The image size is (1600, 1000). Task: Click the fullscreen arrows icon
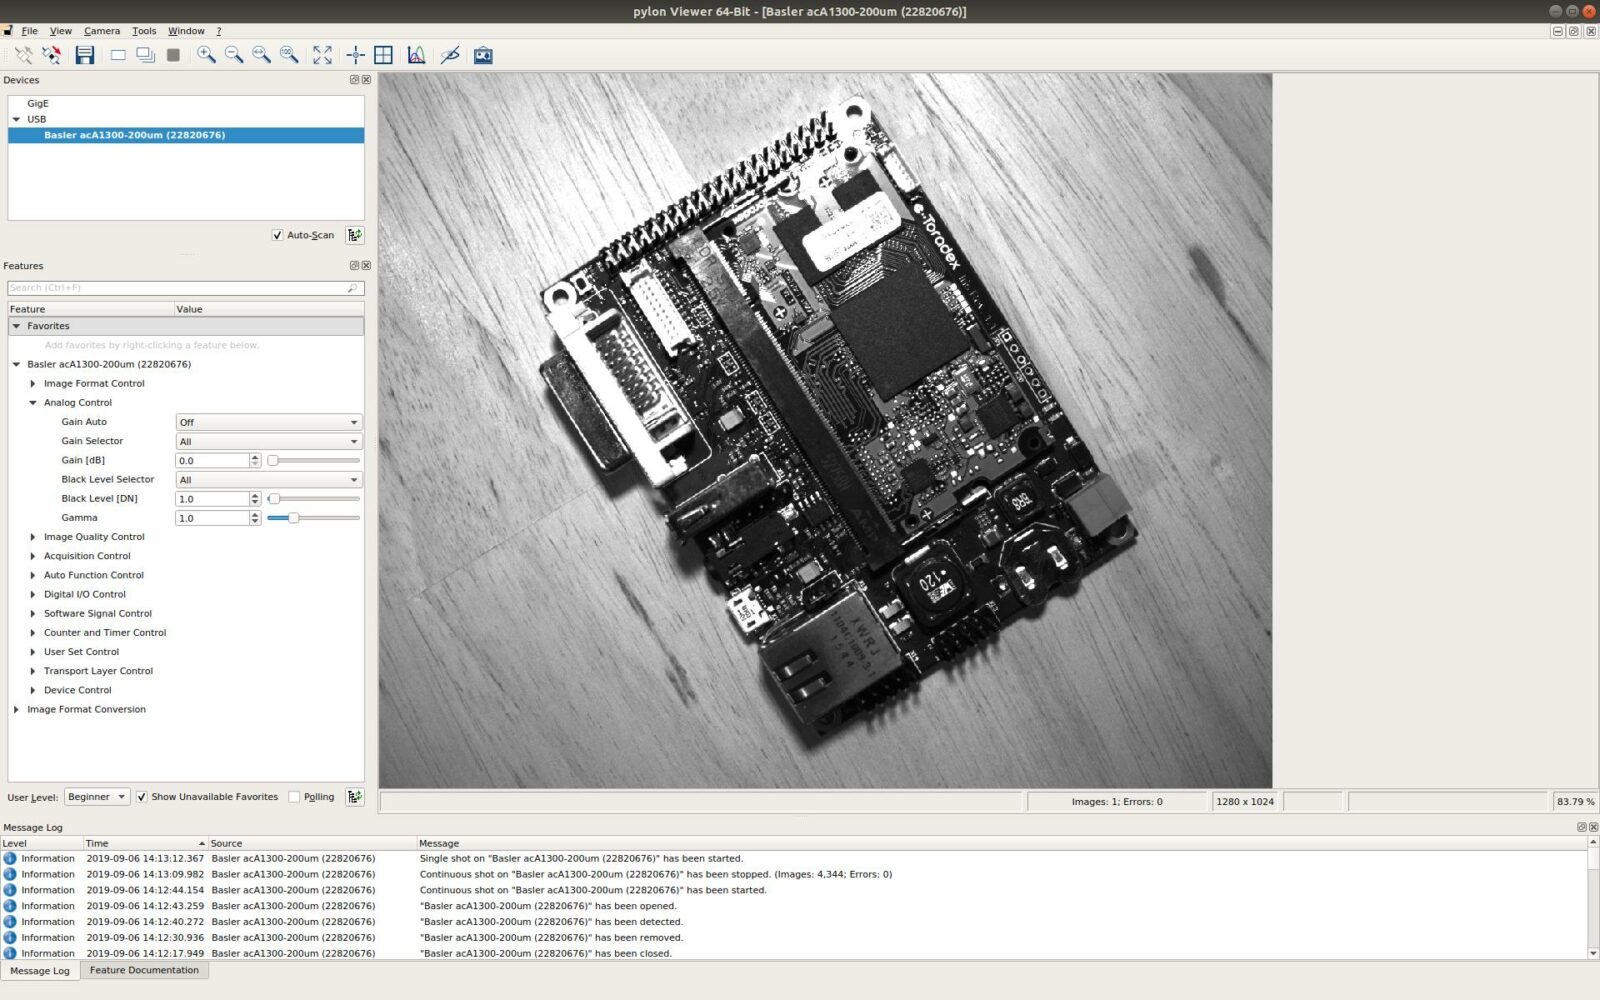[322, 55]
